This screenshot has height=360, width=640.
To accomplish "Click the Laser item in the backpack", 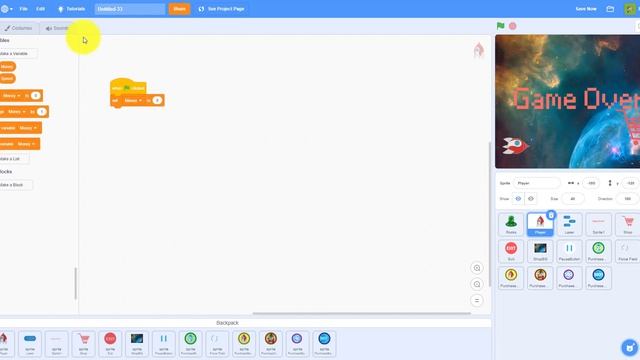I will (x=30, y=344).
